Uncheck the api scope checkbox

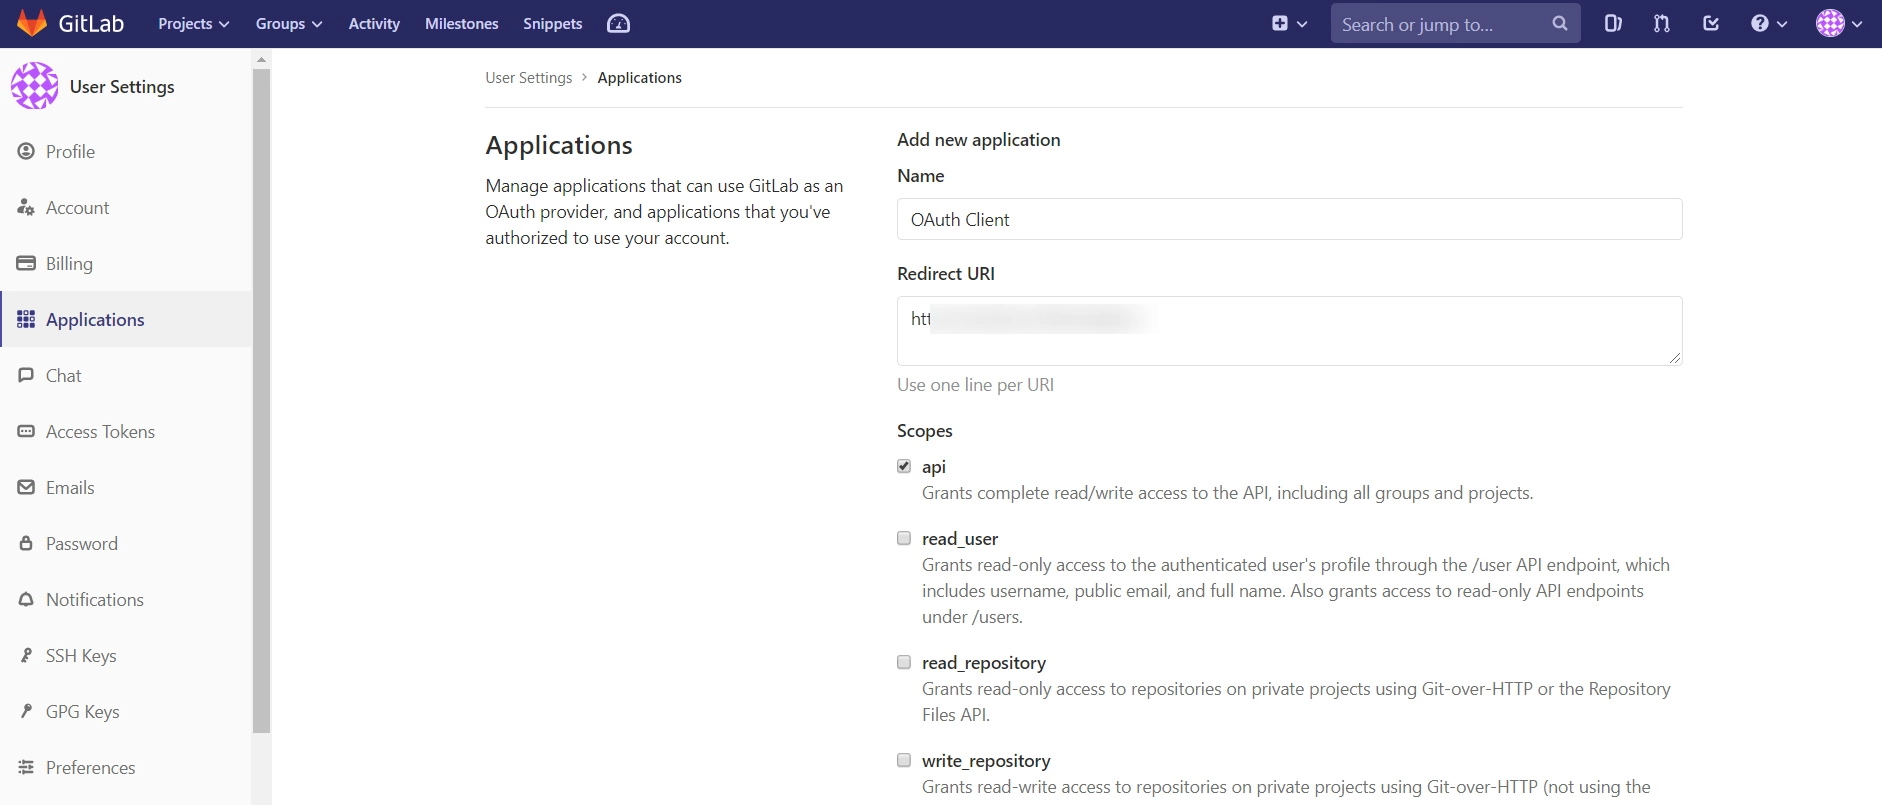click(904, 466)
